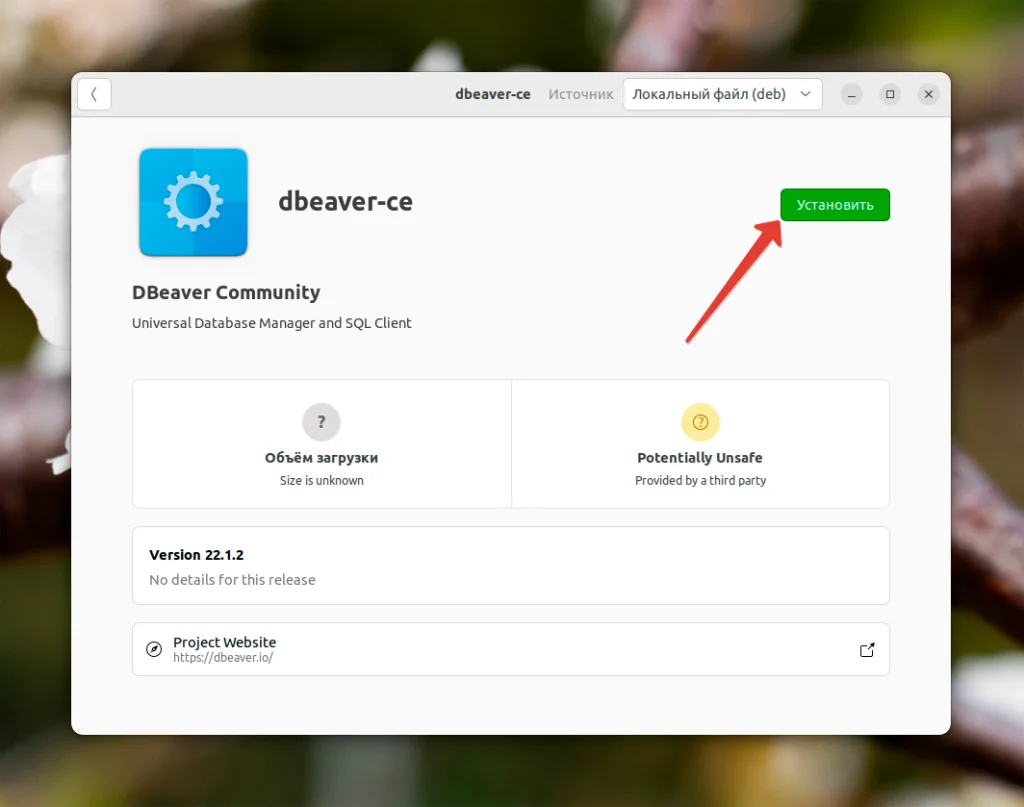
Task: Open the external link icon for Project Website
Action: pyautogui.click(x=867, y=649)
